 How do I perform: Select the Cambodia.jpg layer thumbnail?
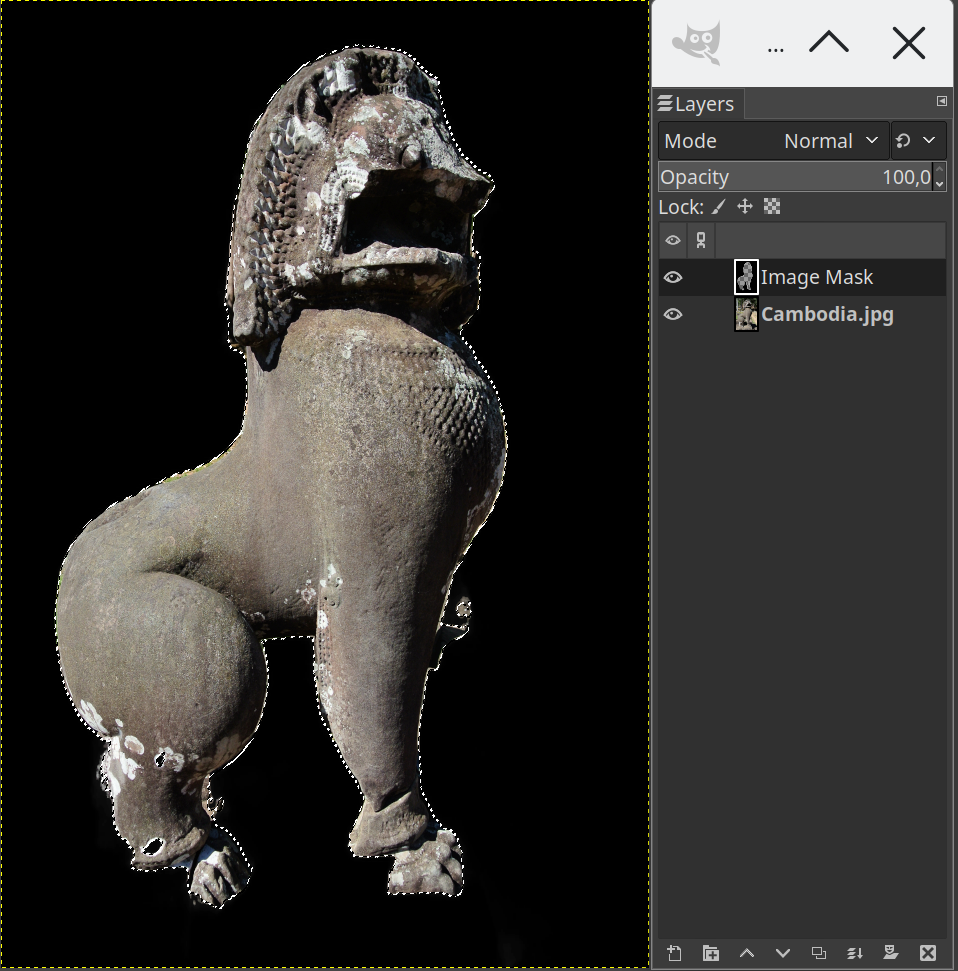coord(746,314)
